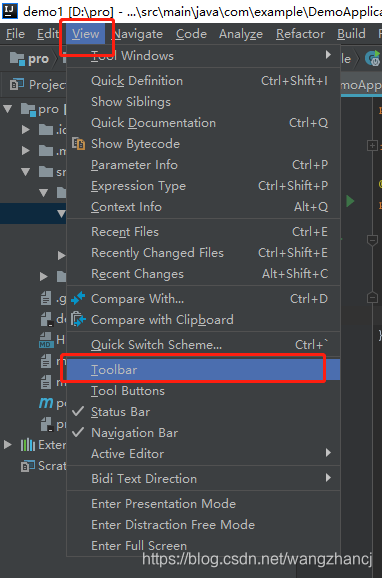Image resolution: width=382 pixels, height=578 pixels.
Task: Uncheck the Status Bar option
Action: coord(203,412)
